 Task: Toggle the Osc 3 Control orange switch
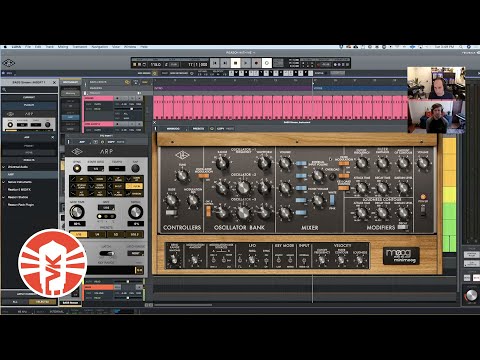click(x=208, y=212)
